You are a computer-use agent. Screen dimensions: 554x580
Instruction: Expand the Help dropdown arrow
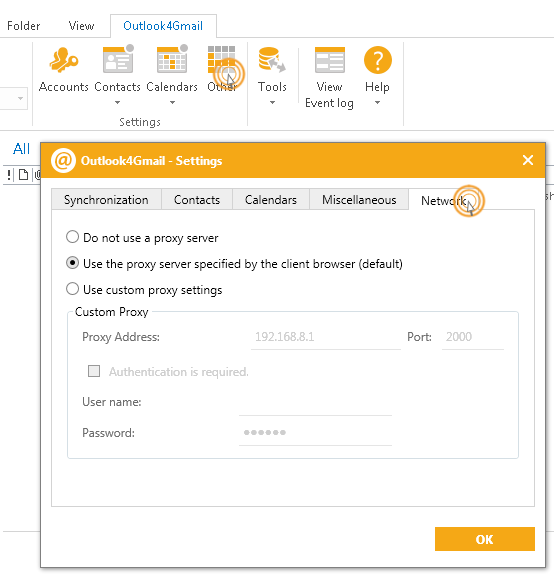coord(377,102)
